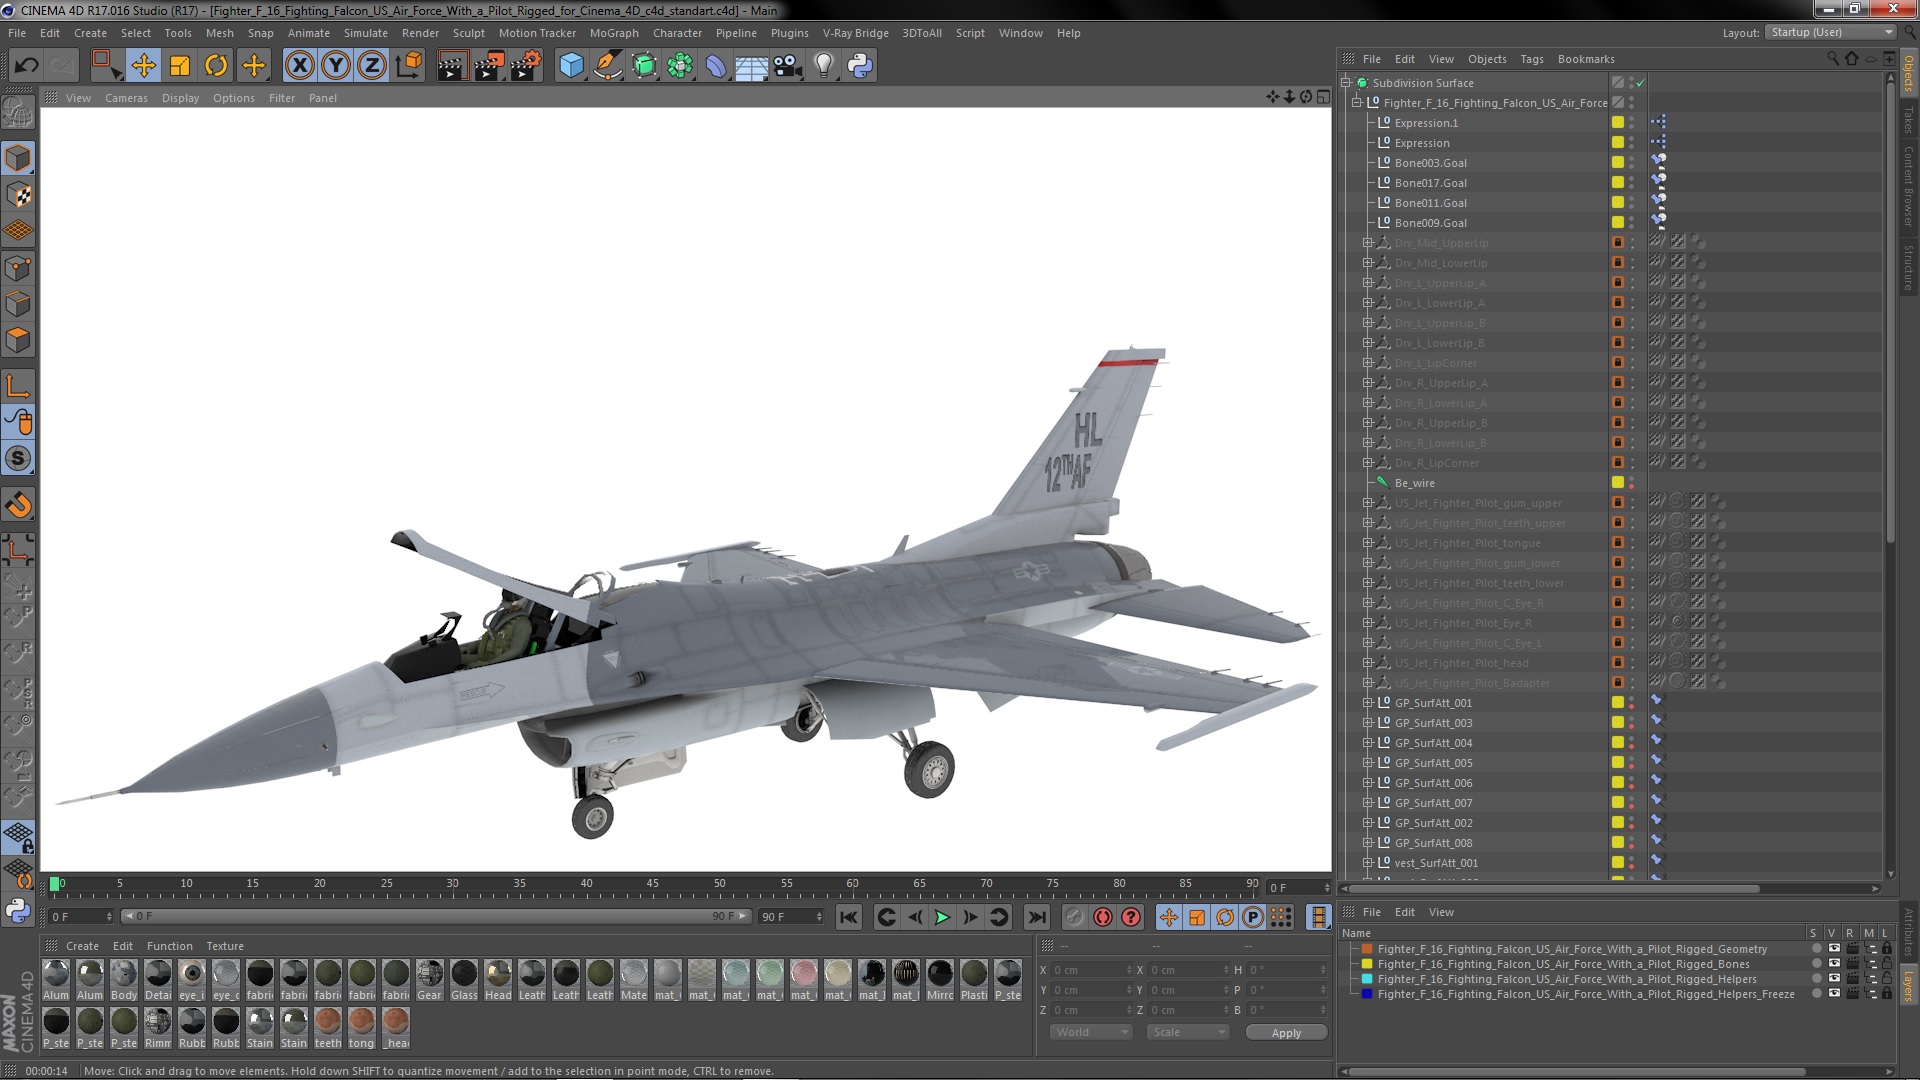Open the Scale mode dropdown

1187,1032
